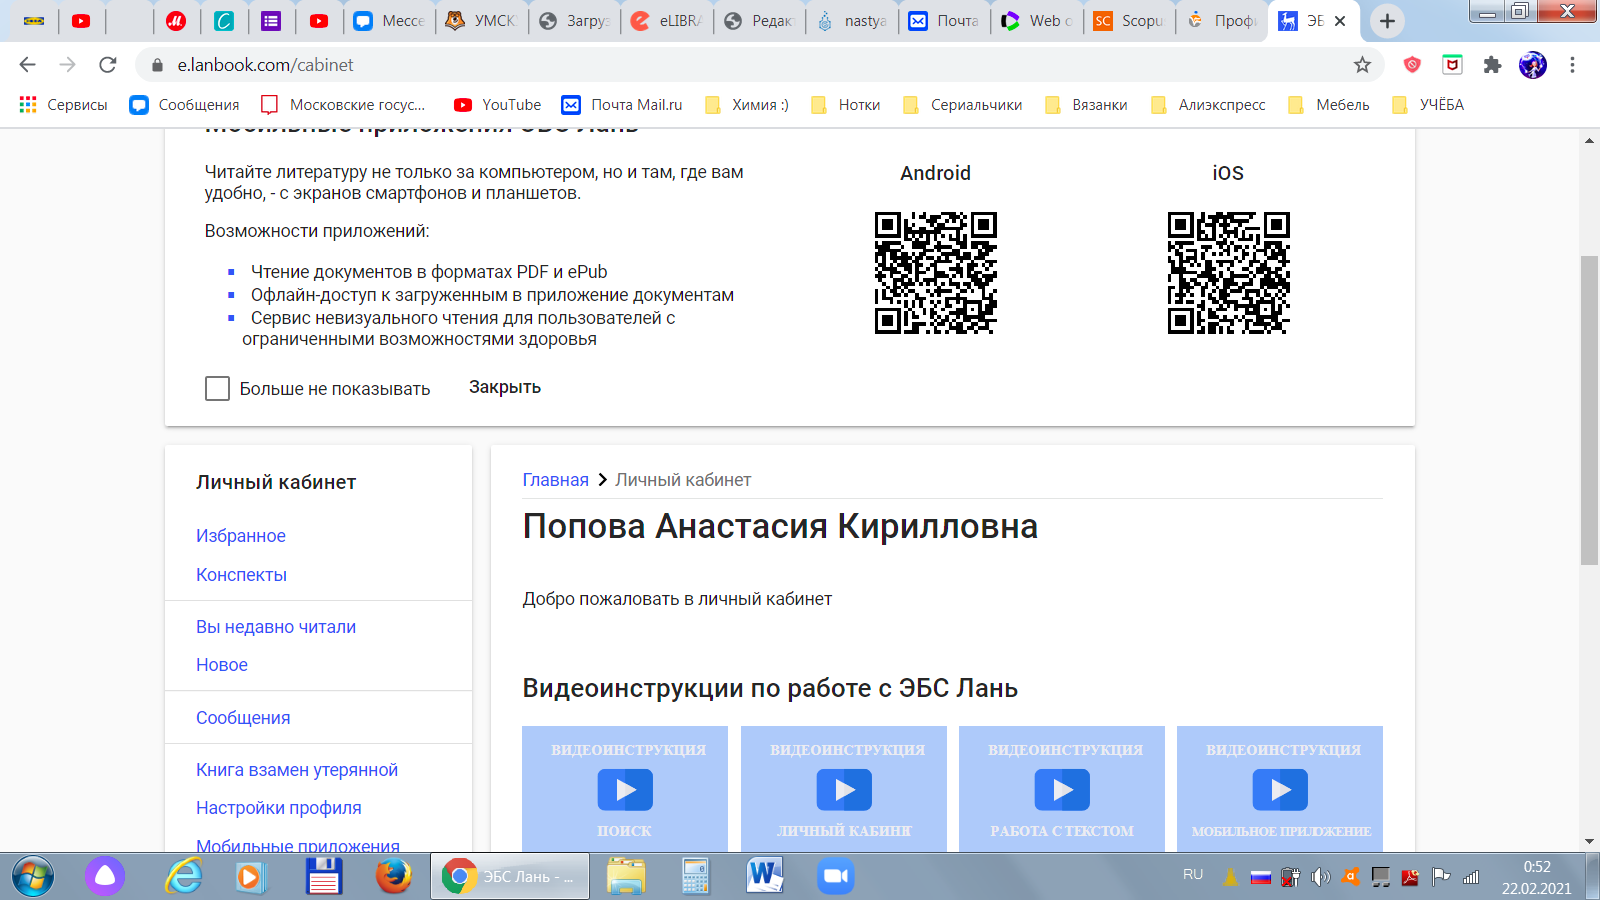Open the Windows Start button
Screen dimensions: 1600x900
[x=33, y=877]
